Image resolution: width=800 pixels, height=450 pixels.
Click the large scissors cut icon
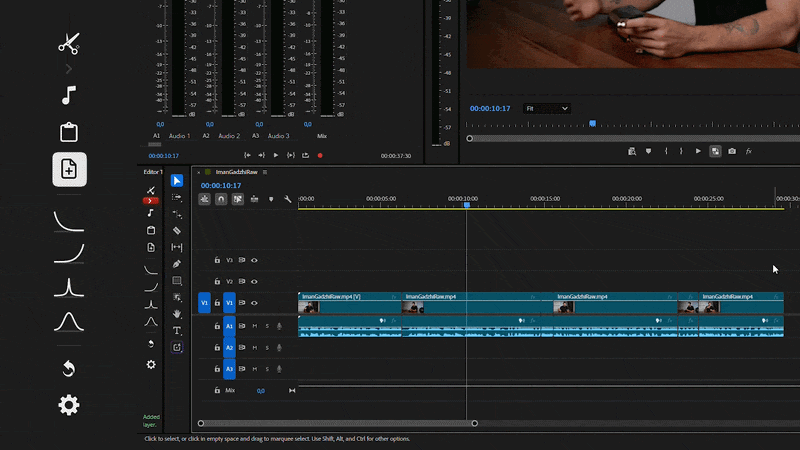click(68, 43)
